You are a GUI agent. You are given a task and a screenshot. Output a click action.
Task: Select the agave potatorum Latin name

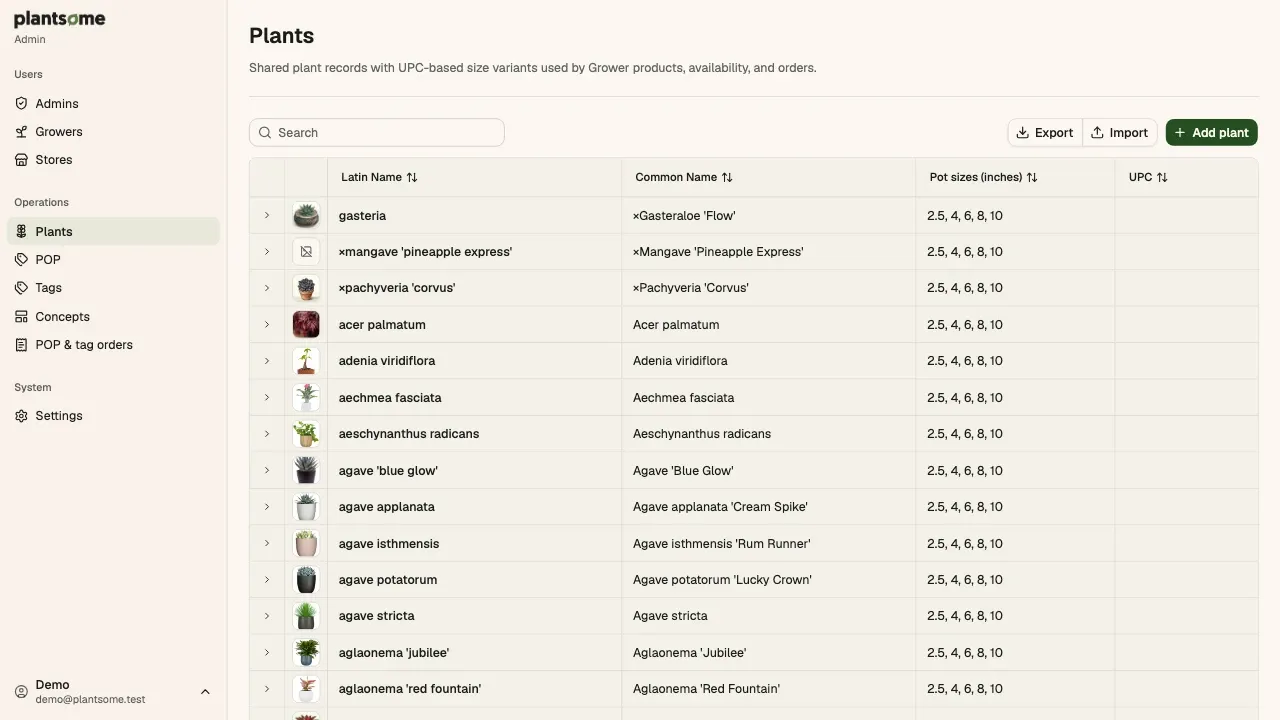(x=388, y=579)
